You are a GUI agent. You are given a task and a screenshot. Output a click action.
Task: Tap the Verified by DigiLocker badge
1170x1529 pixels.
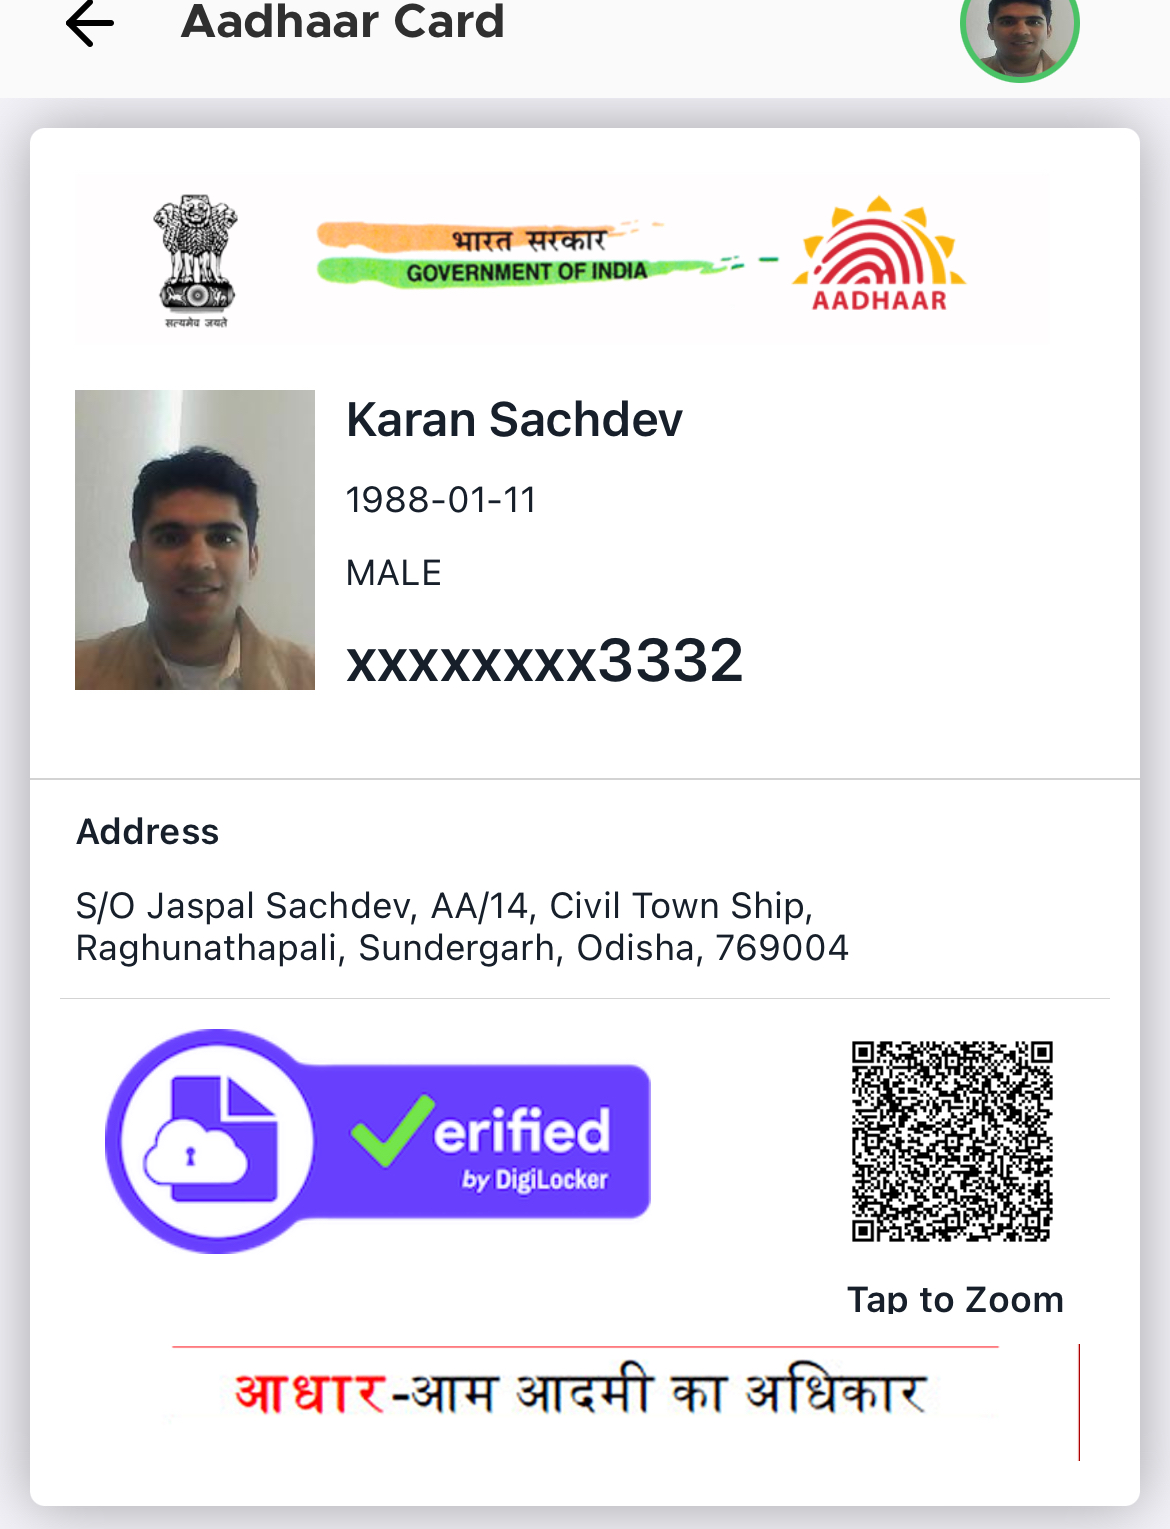pyautogui.click(x=378, y=1141)
